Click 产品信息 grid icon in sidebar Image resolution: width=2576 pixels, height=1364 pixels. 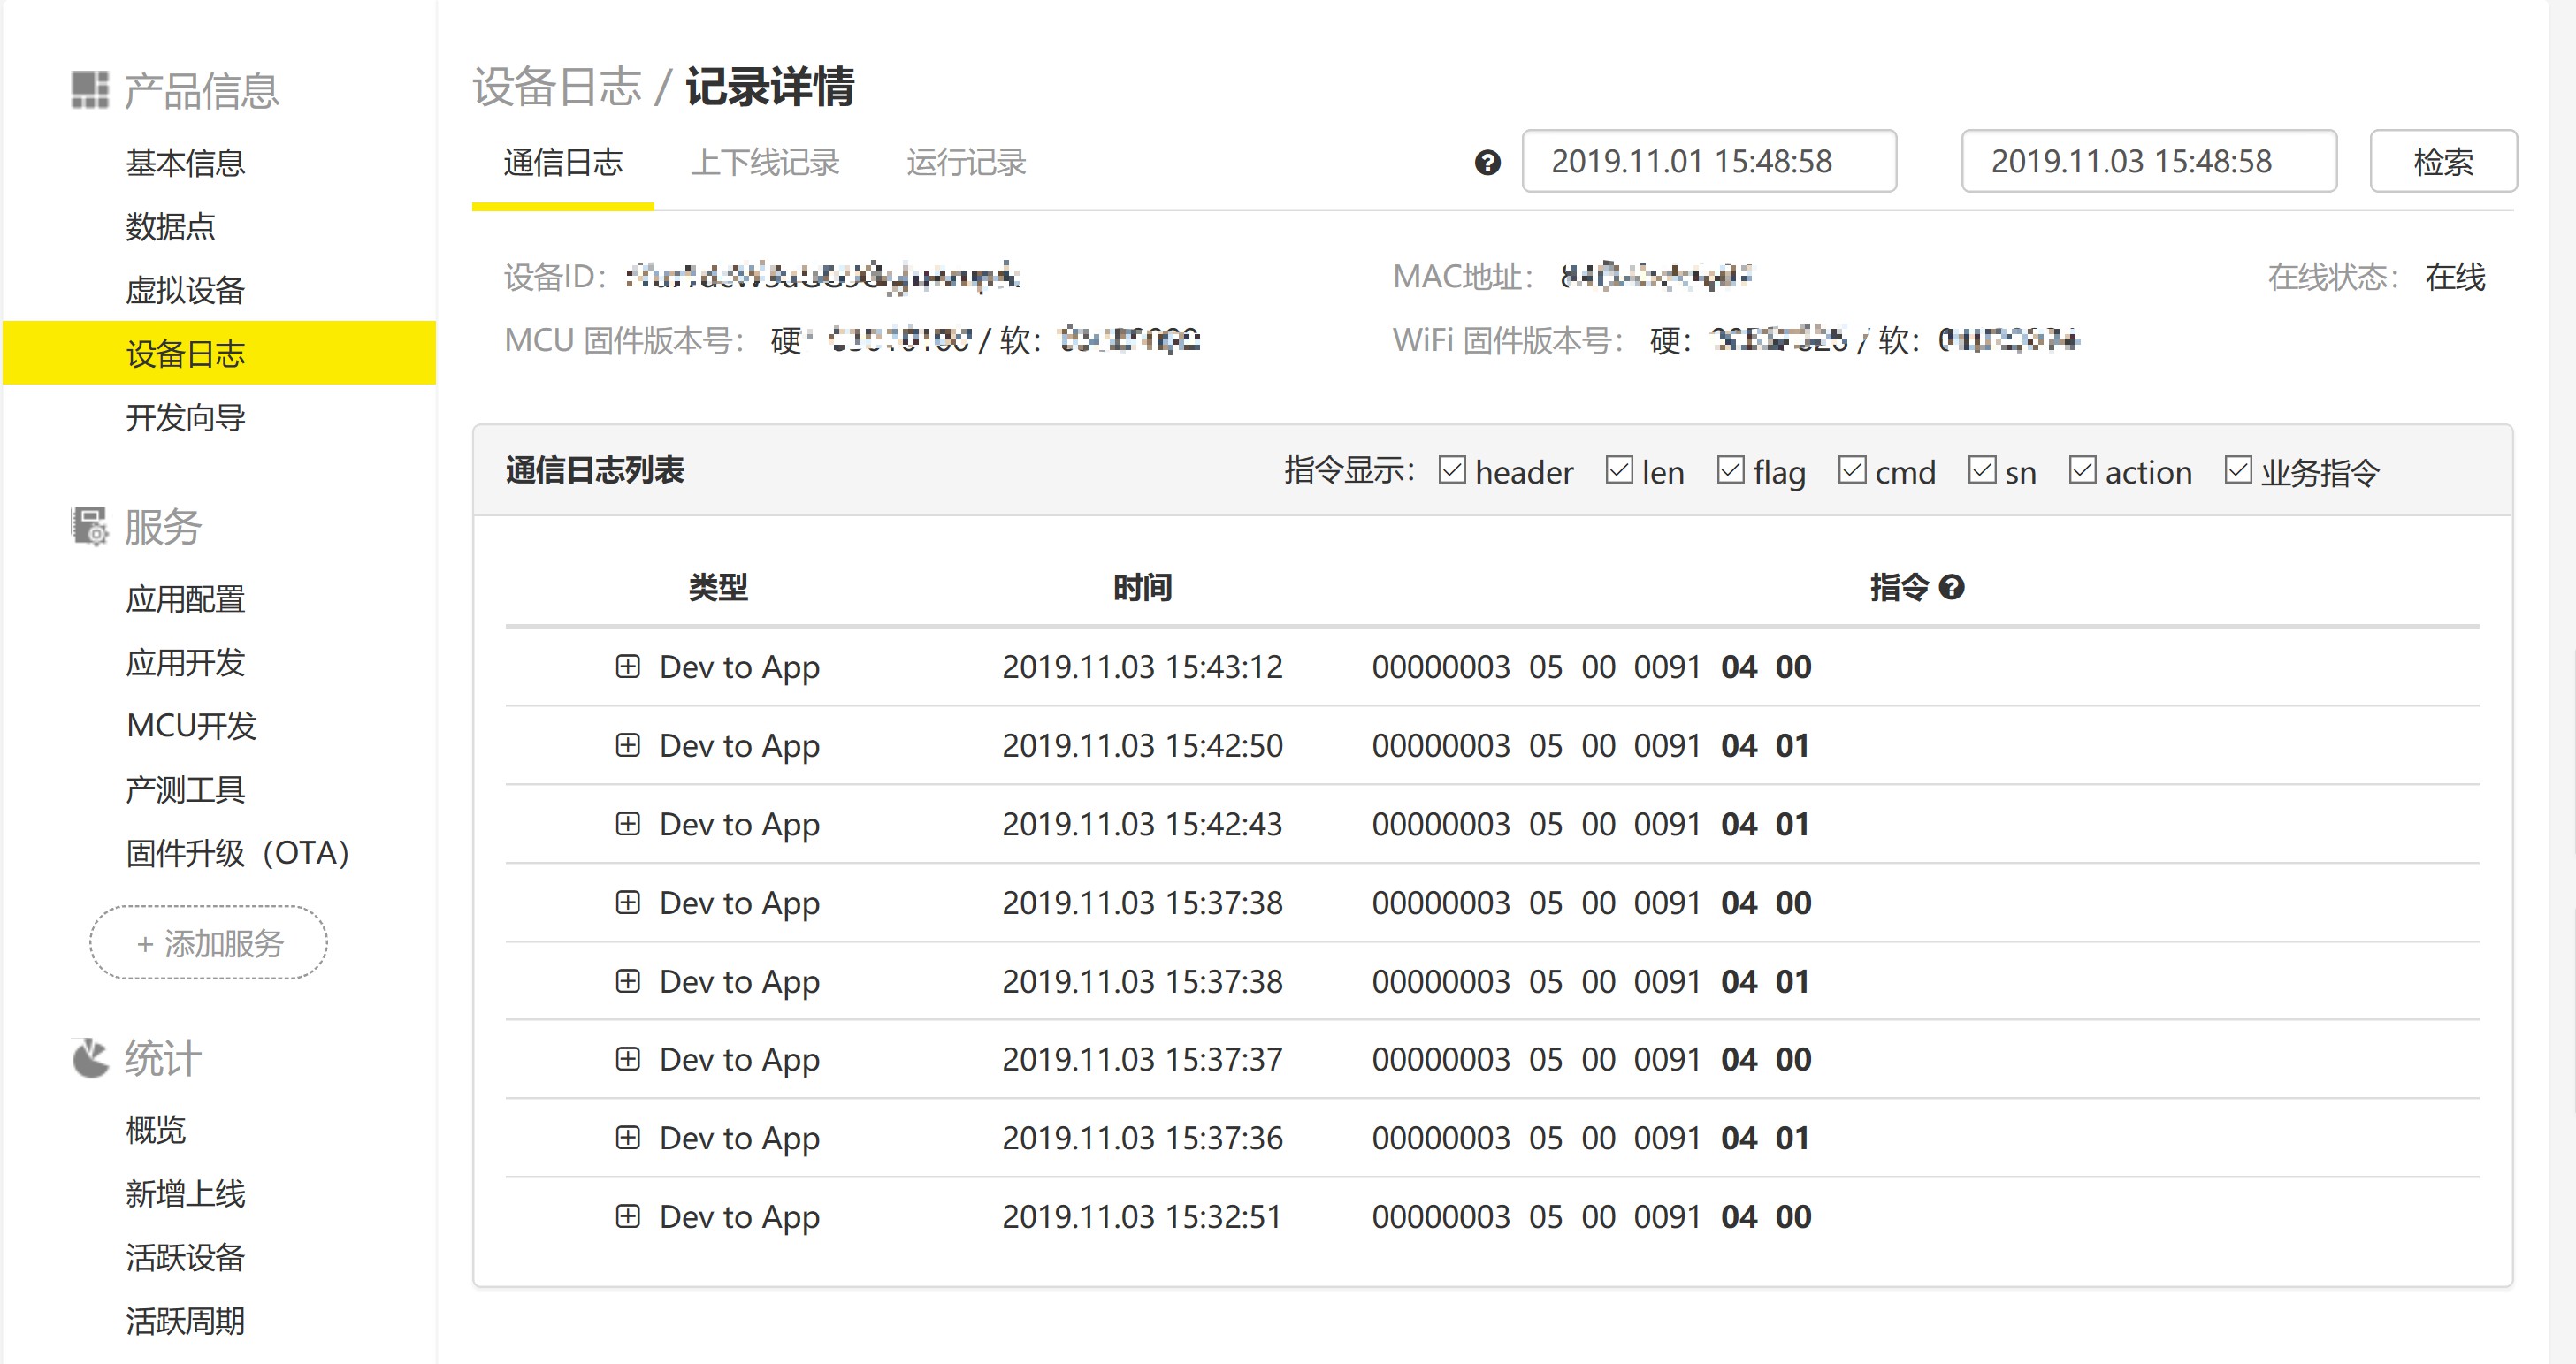(90, 90)
